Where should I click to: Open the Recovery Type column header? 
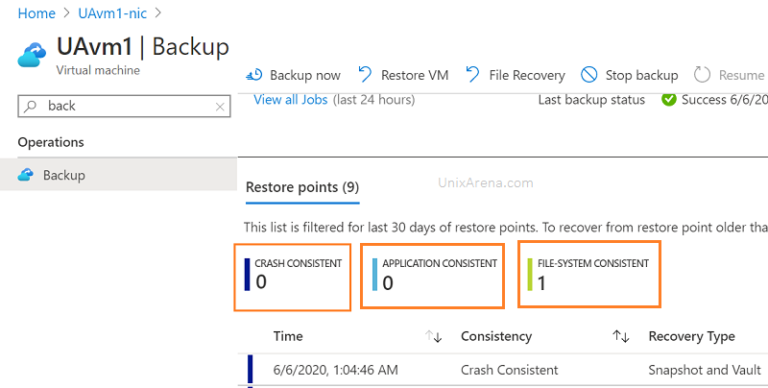[692, 337]
